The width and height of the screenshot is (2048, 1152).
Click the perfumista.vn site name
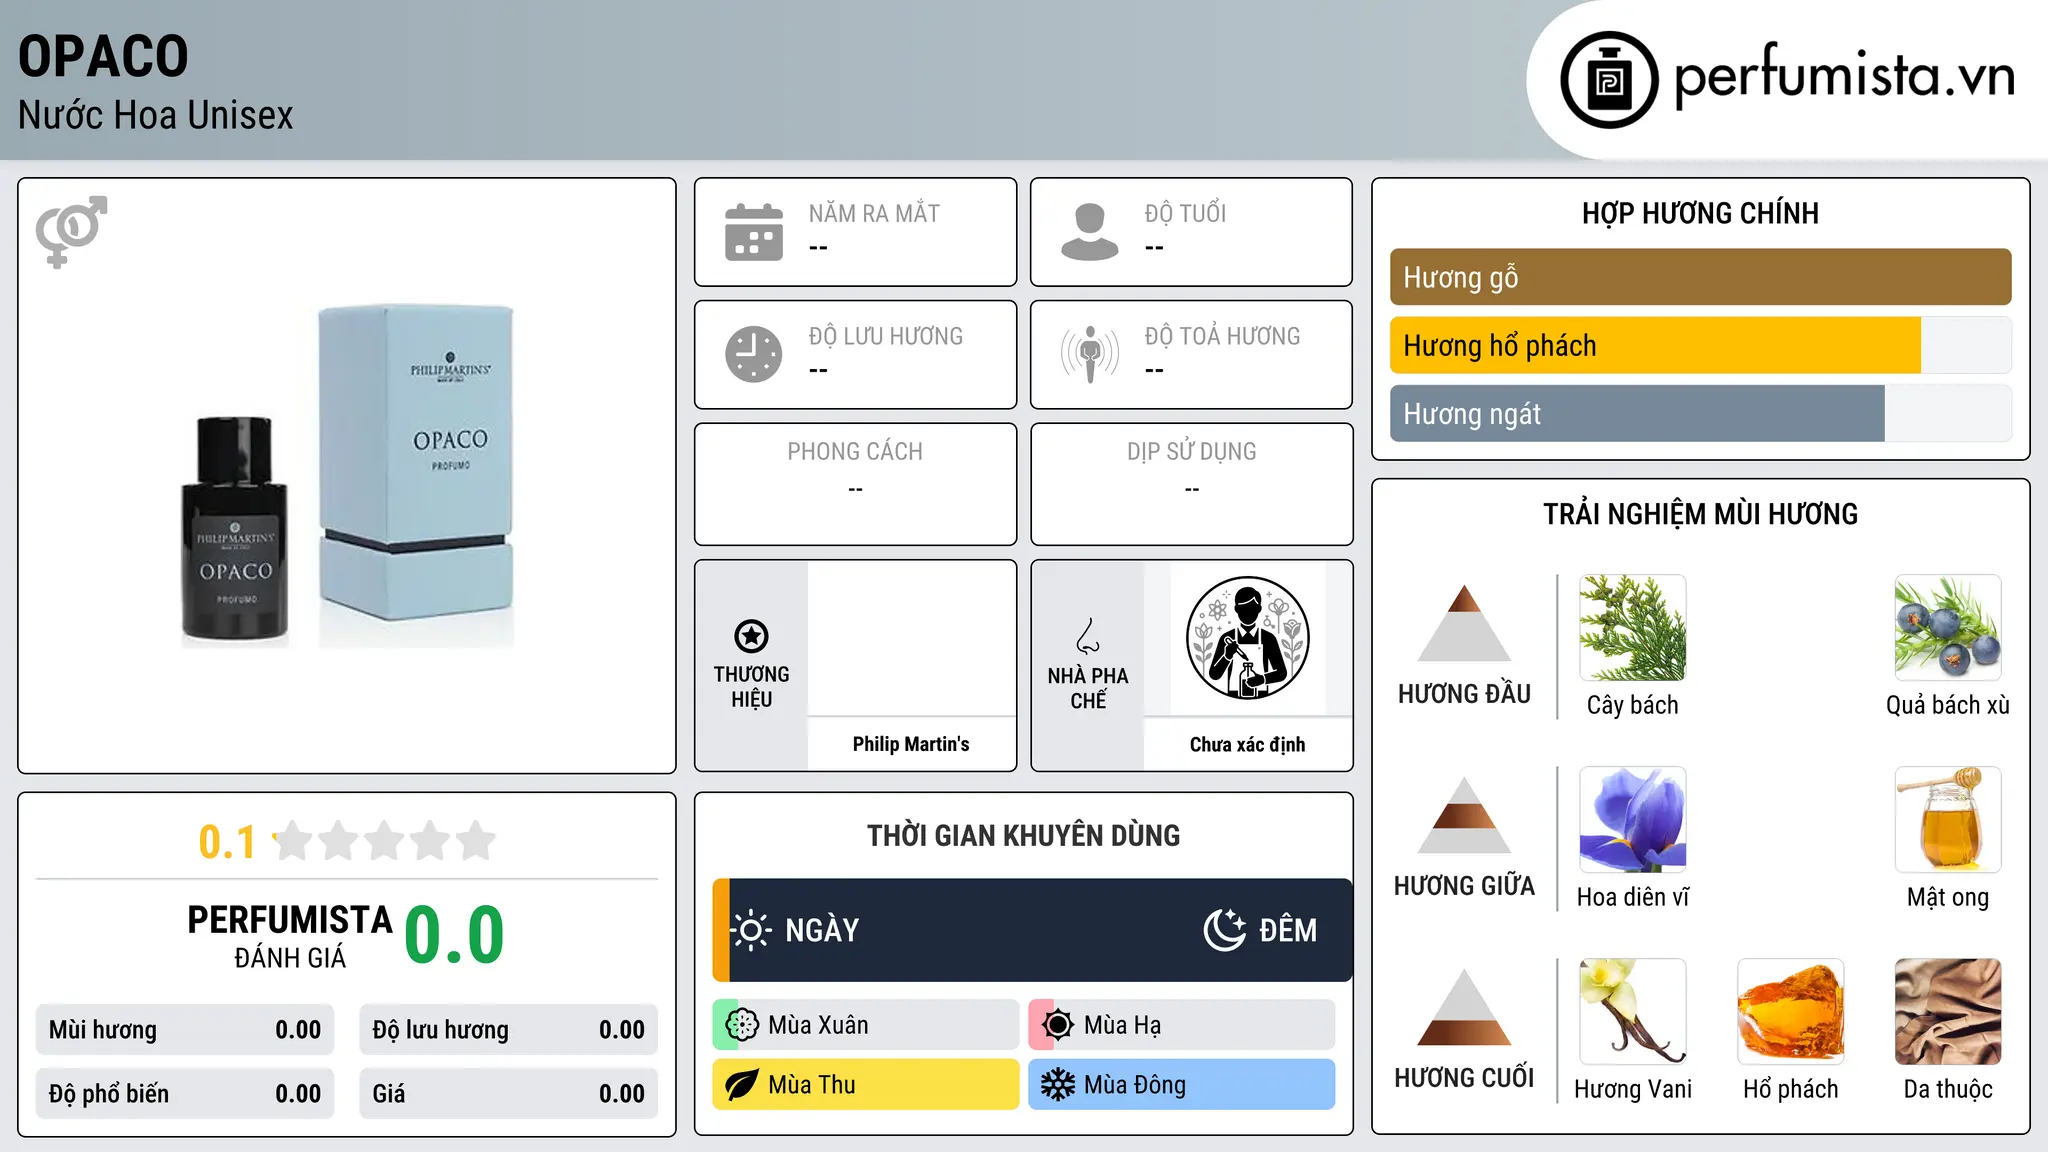click(1845, 76)
